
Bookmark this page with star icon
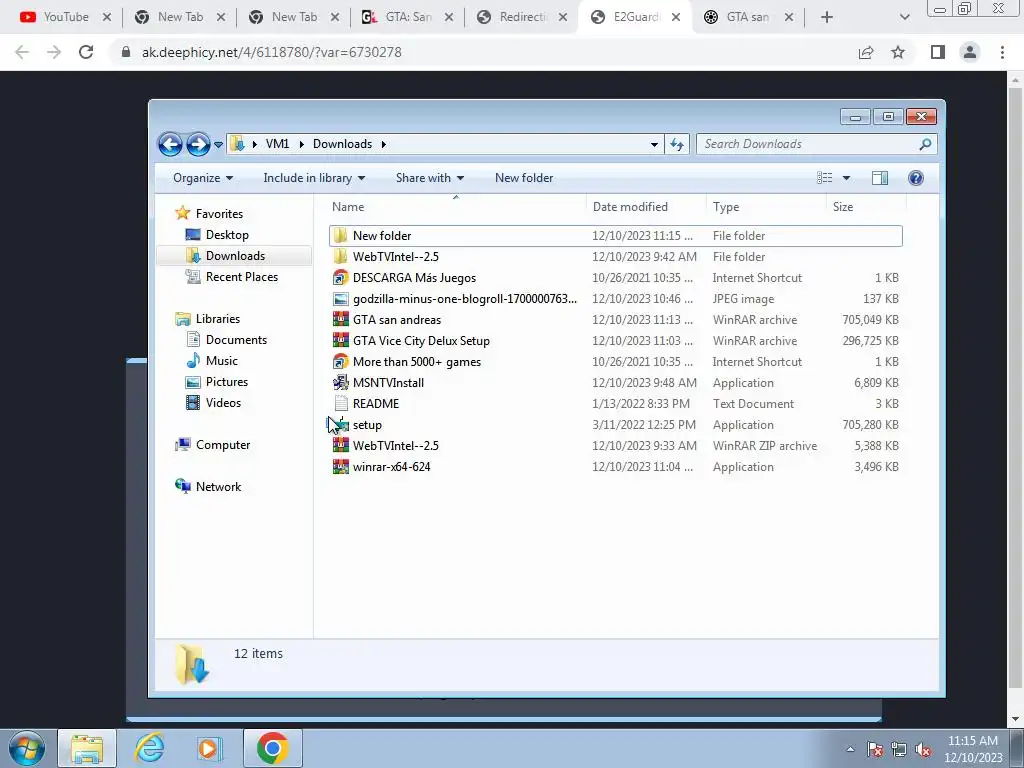(898, 52)
